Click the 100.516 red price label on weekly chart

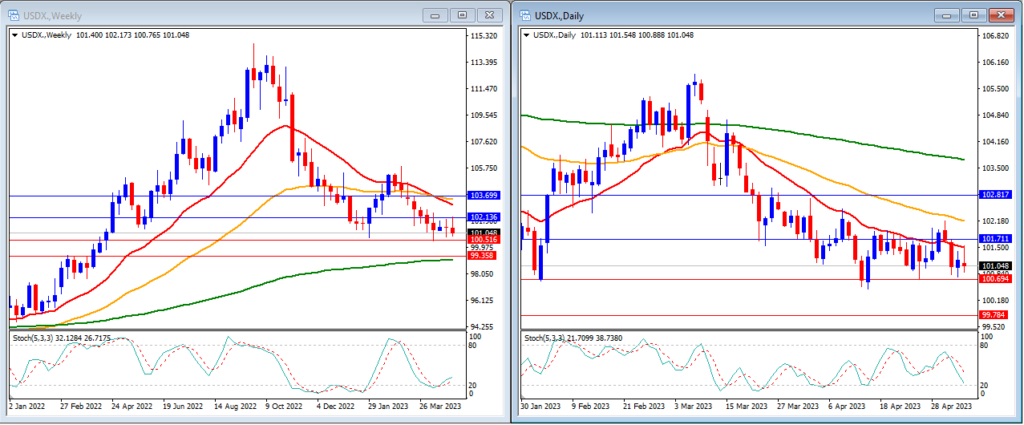(x=484, y=241)
